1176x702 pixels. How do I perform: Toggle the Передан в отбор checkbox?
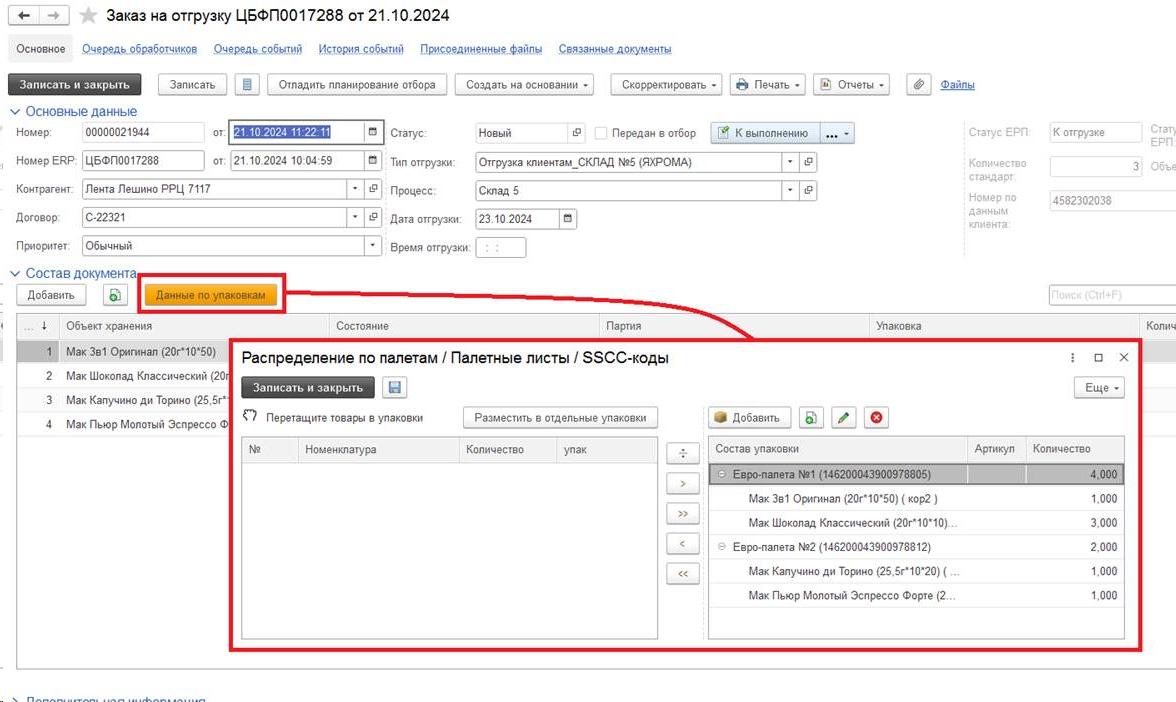tap(601, 133)
